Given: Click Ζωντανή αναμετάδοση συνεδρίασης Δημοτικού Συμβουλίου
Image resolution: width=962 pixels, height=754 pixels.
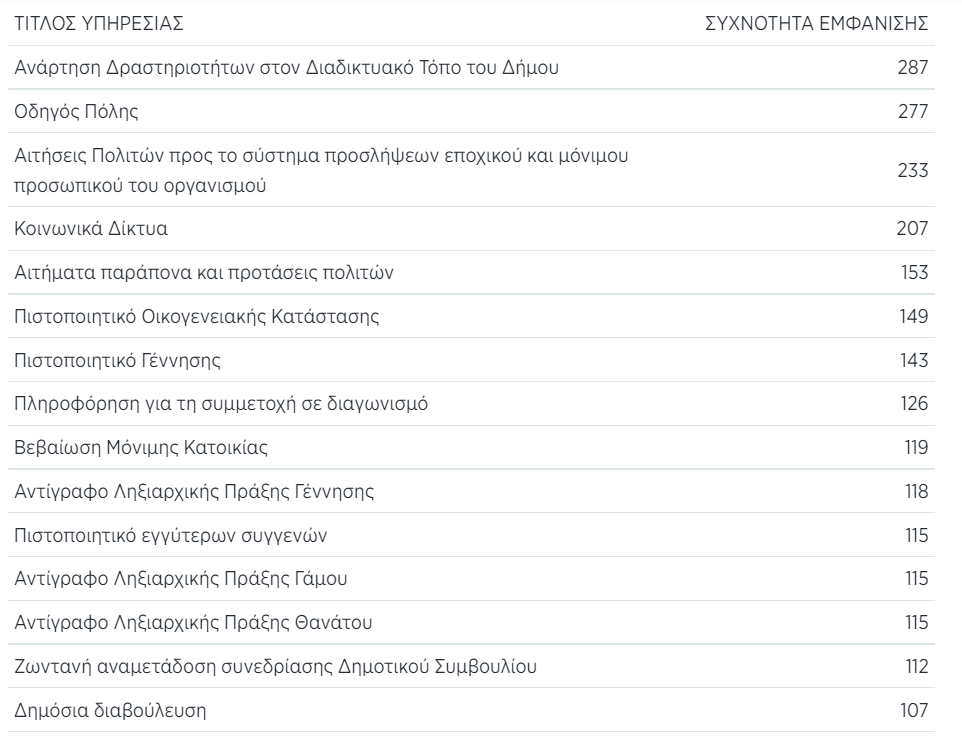Looking at the screenshot, I should tap(276, 667).
